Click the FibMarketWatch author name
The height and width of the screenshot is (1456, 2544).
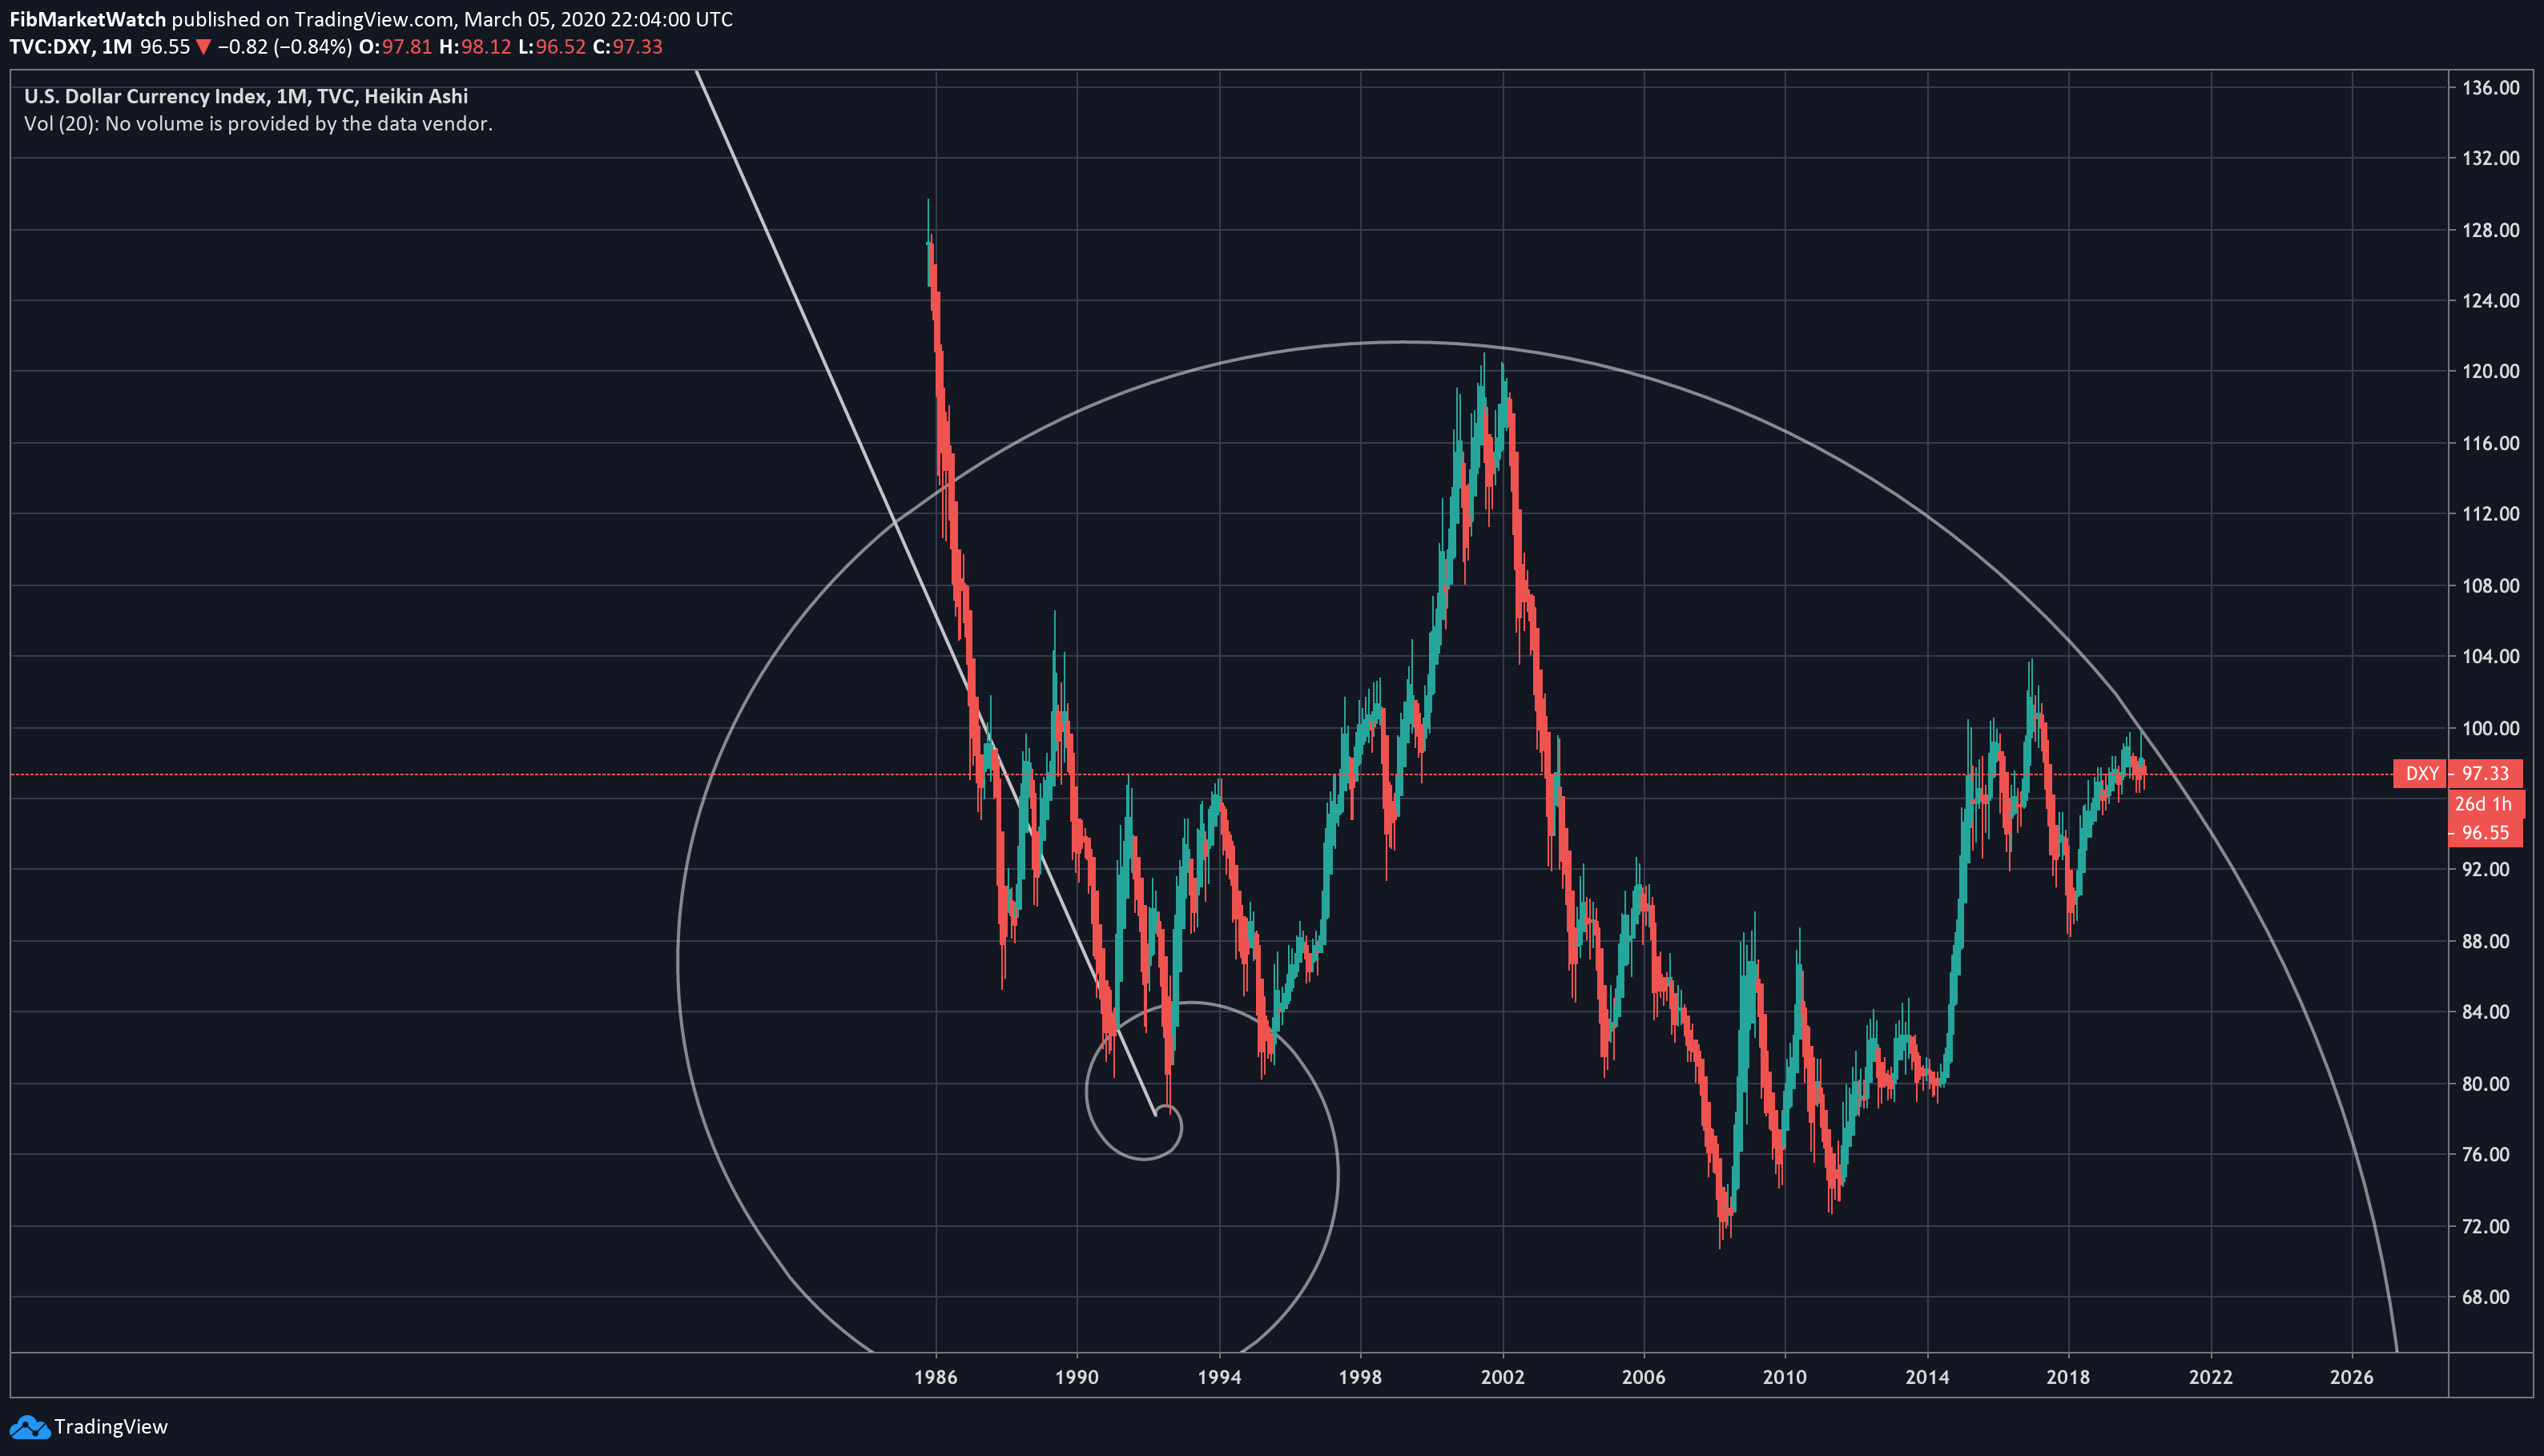tap(87, 19)
